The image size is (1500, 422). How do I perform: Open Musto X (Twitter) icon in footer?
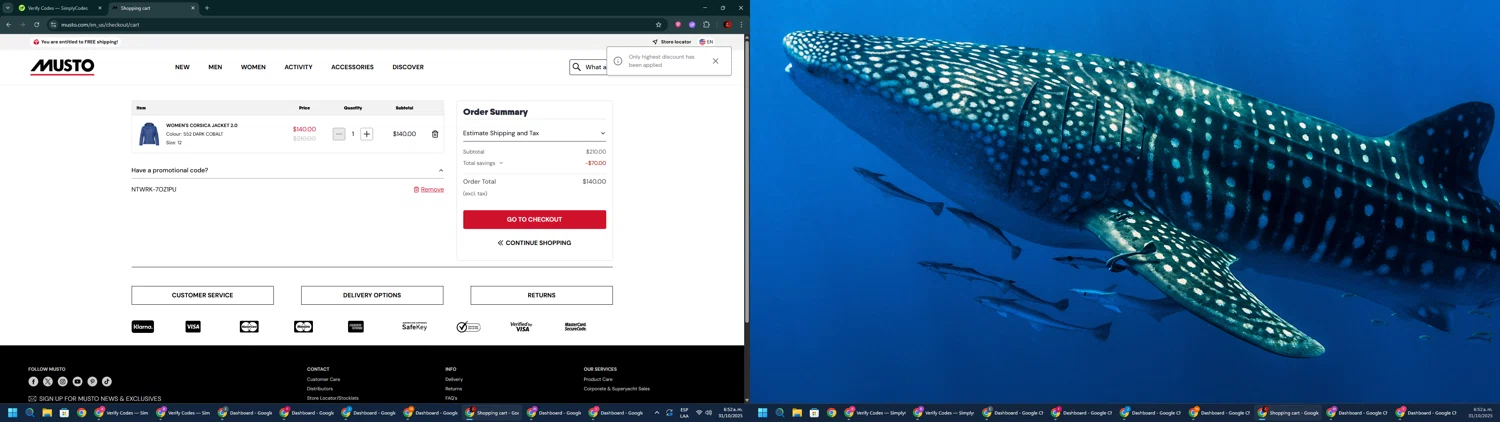(48, 381)
